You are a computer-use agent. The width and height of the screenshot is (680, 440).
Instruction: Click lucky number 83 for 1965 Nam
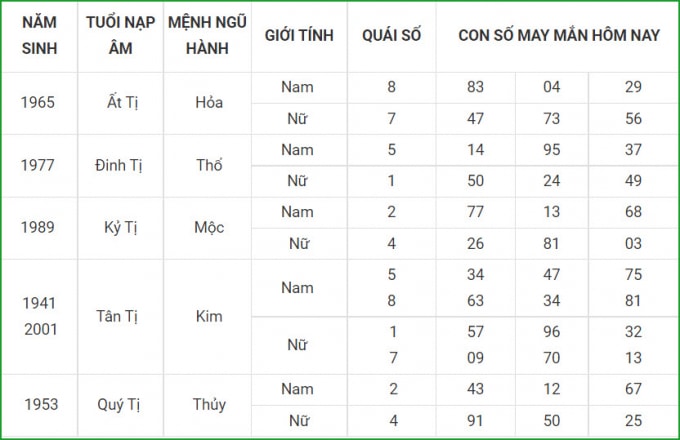tap(475, 87)
